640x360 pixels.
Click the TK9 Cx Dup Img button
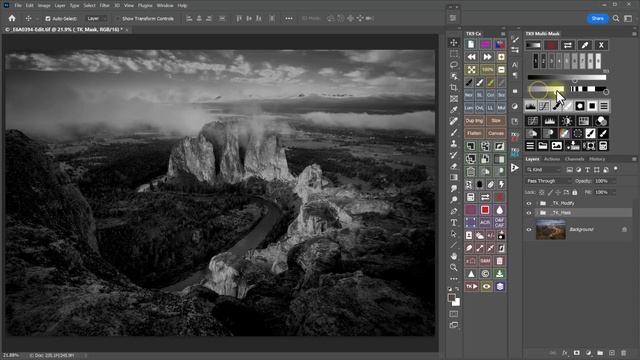[x=474, y=121]
